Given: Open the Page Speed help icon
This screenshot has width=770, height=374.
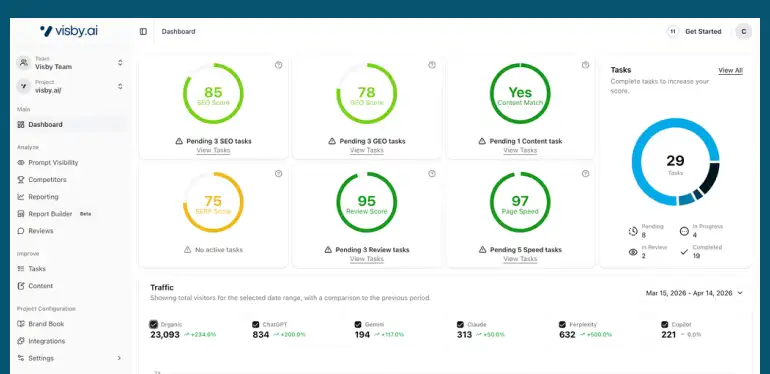Looking at the screenshot, I should tap(585, 173).
